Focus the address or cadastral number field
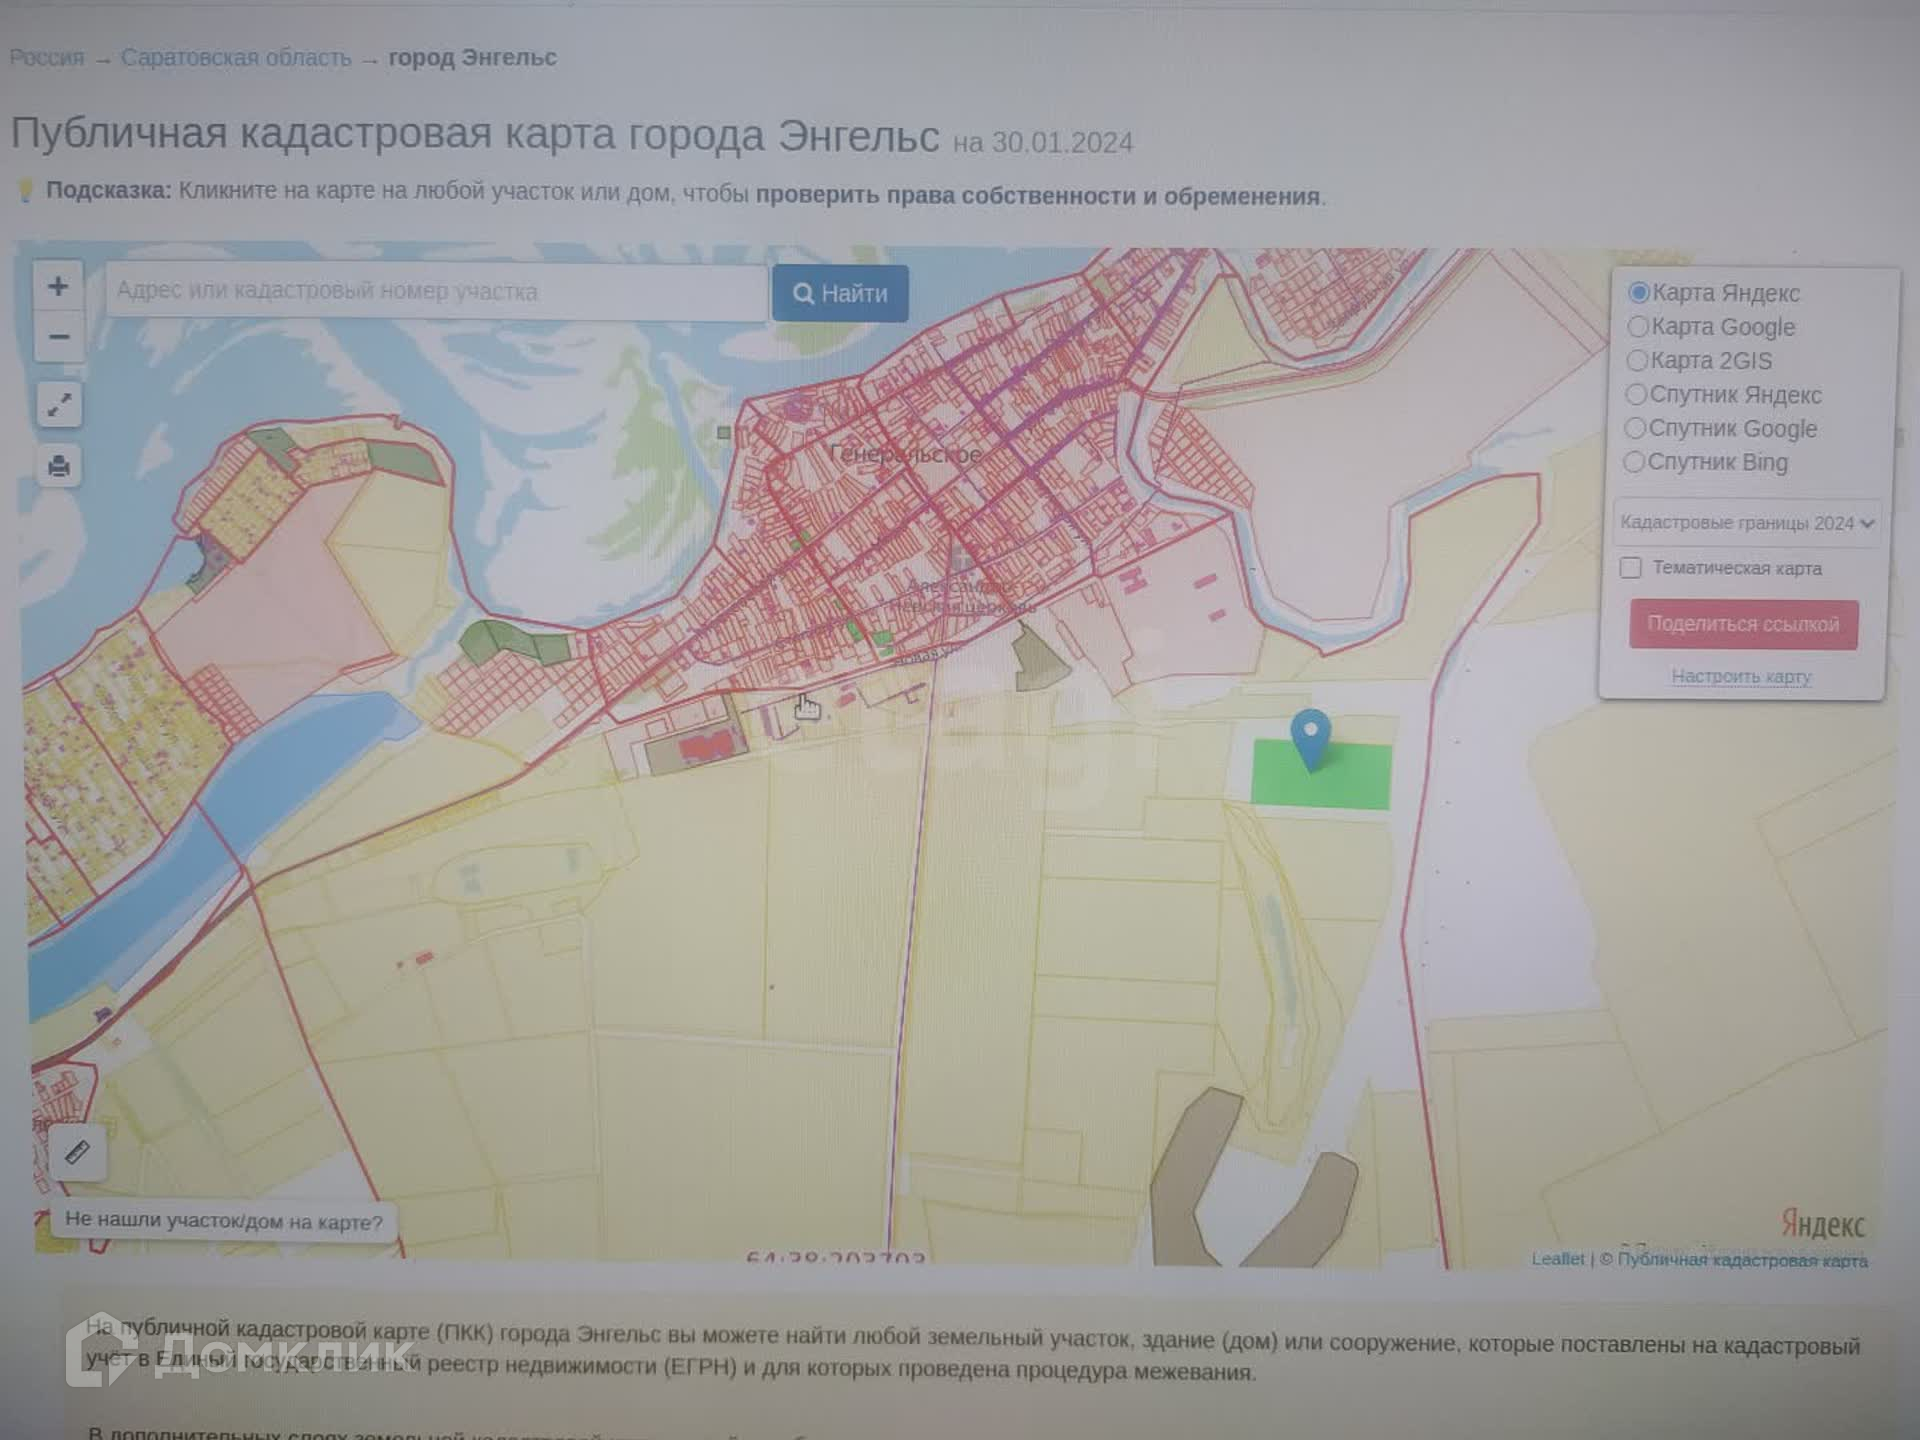 [x=436, y=291]
